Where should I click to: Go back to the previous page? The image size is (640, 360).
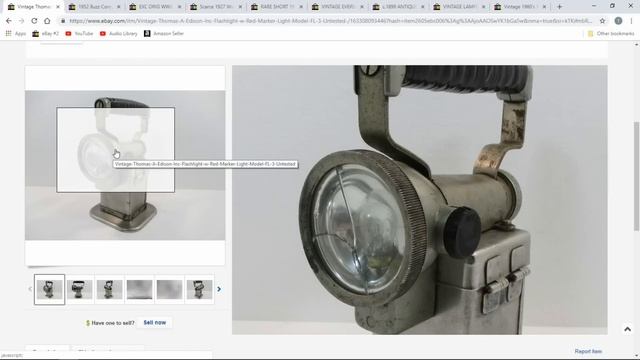click(9, 21)
